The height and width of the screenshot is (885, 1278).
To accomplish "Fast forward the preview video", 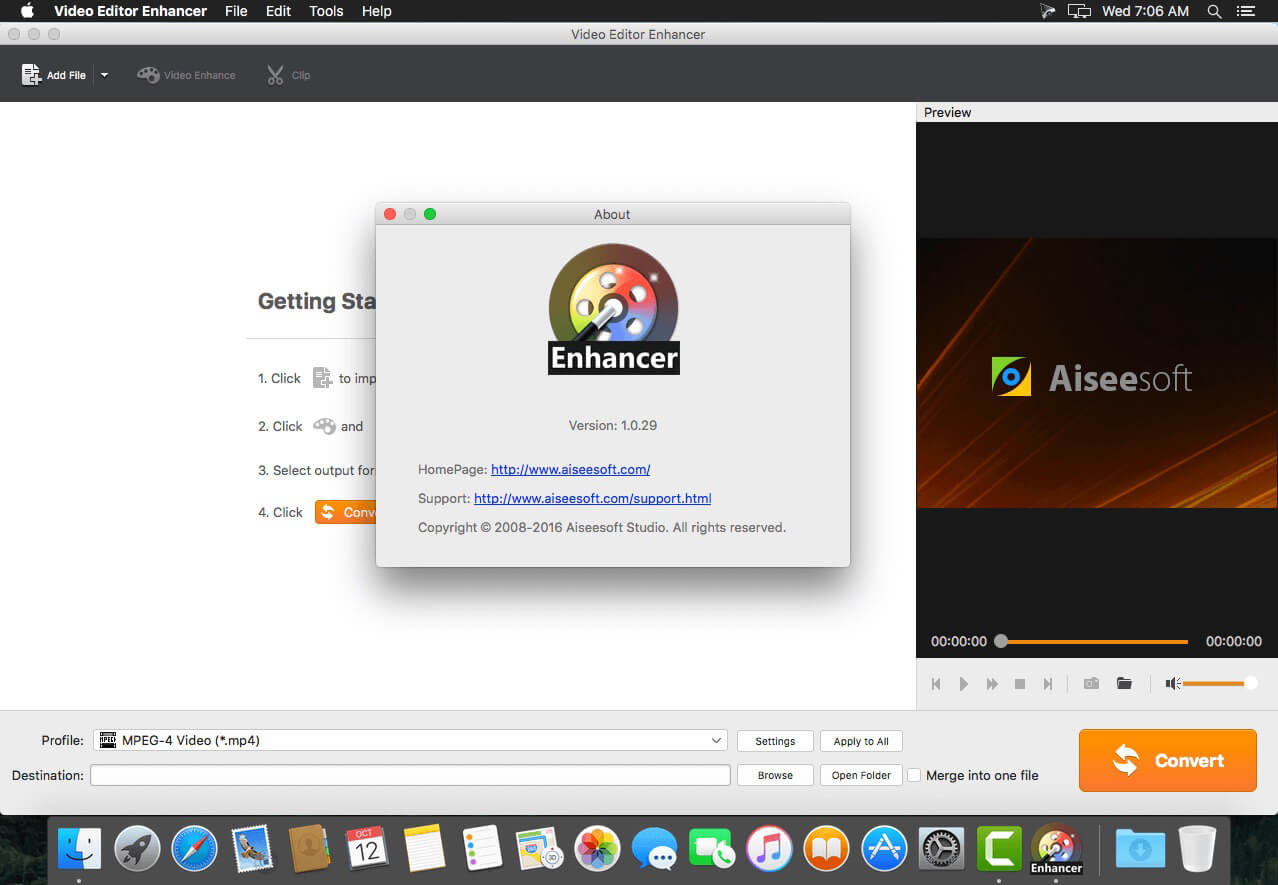I will [992, 684].
